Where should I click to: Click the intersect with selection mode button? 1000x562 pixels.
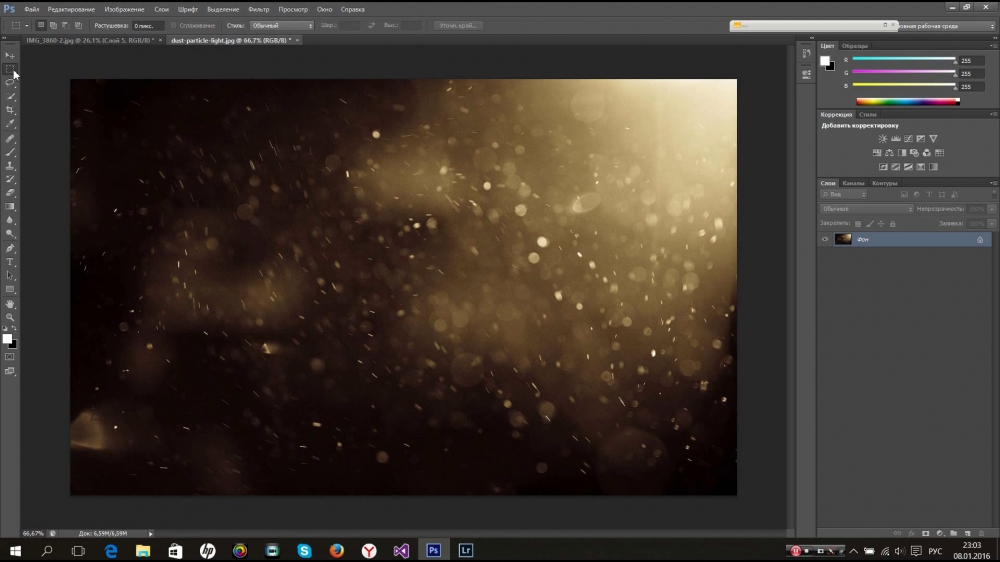tap(78, 26)
